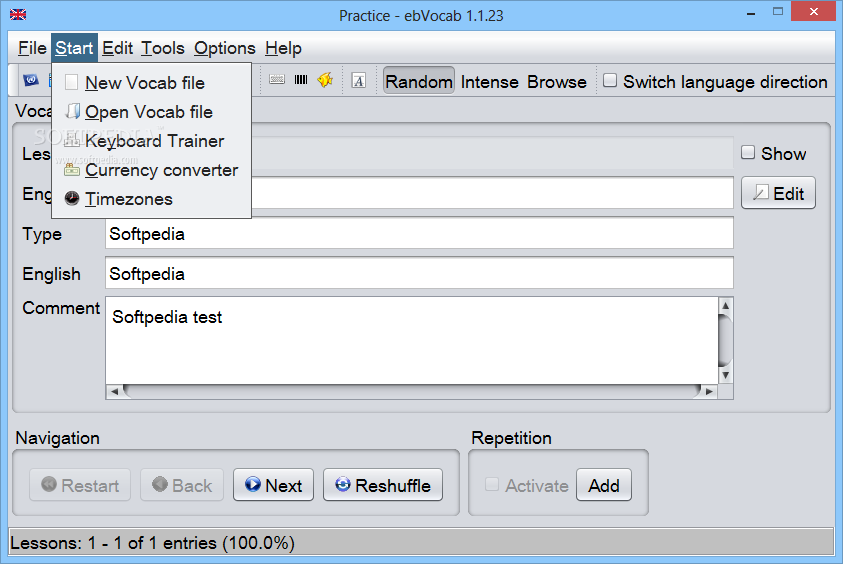Click the Open Vocab file document icon
Viewport: 843px width, 564px height.
73,111
